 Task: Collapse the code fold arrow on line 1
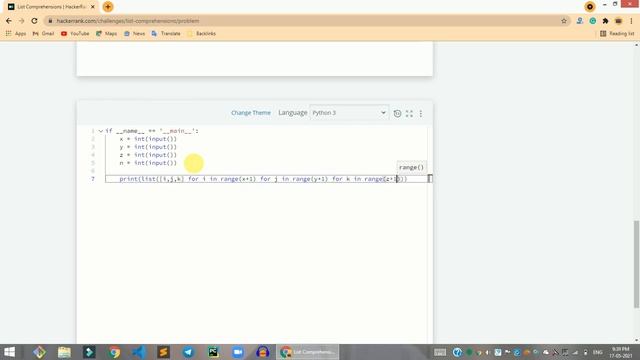100,131
